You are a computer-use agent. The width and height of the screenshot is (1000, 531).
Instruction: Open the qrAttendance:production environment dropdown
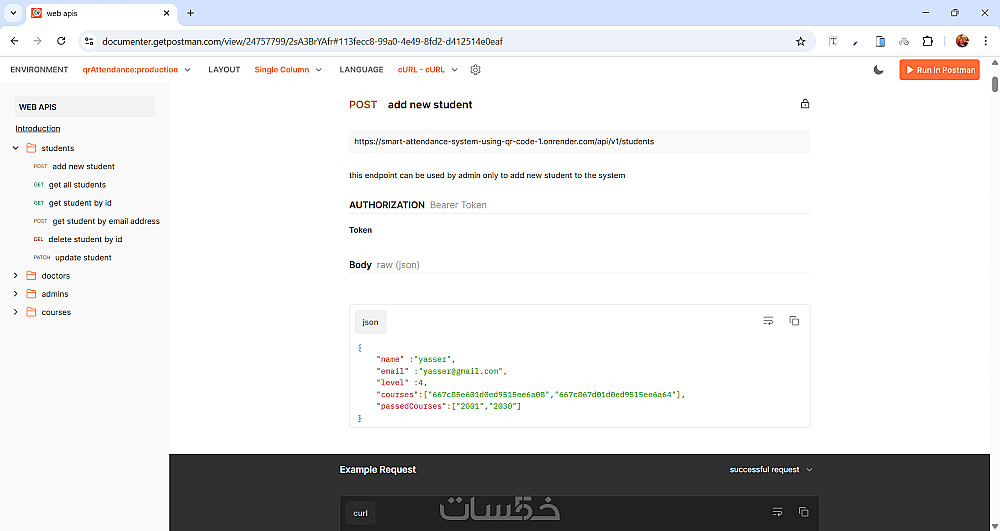pos(136,69)
